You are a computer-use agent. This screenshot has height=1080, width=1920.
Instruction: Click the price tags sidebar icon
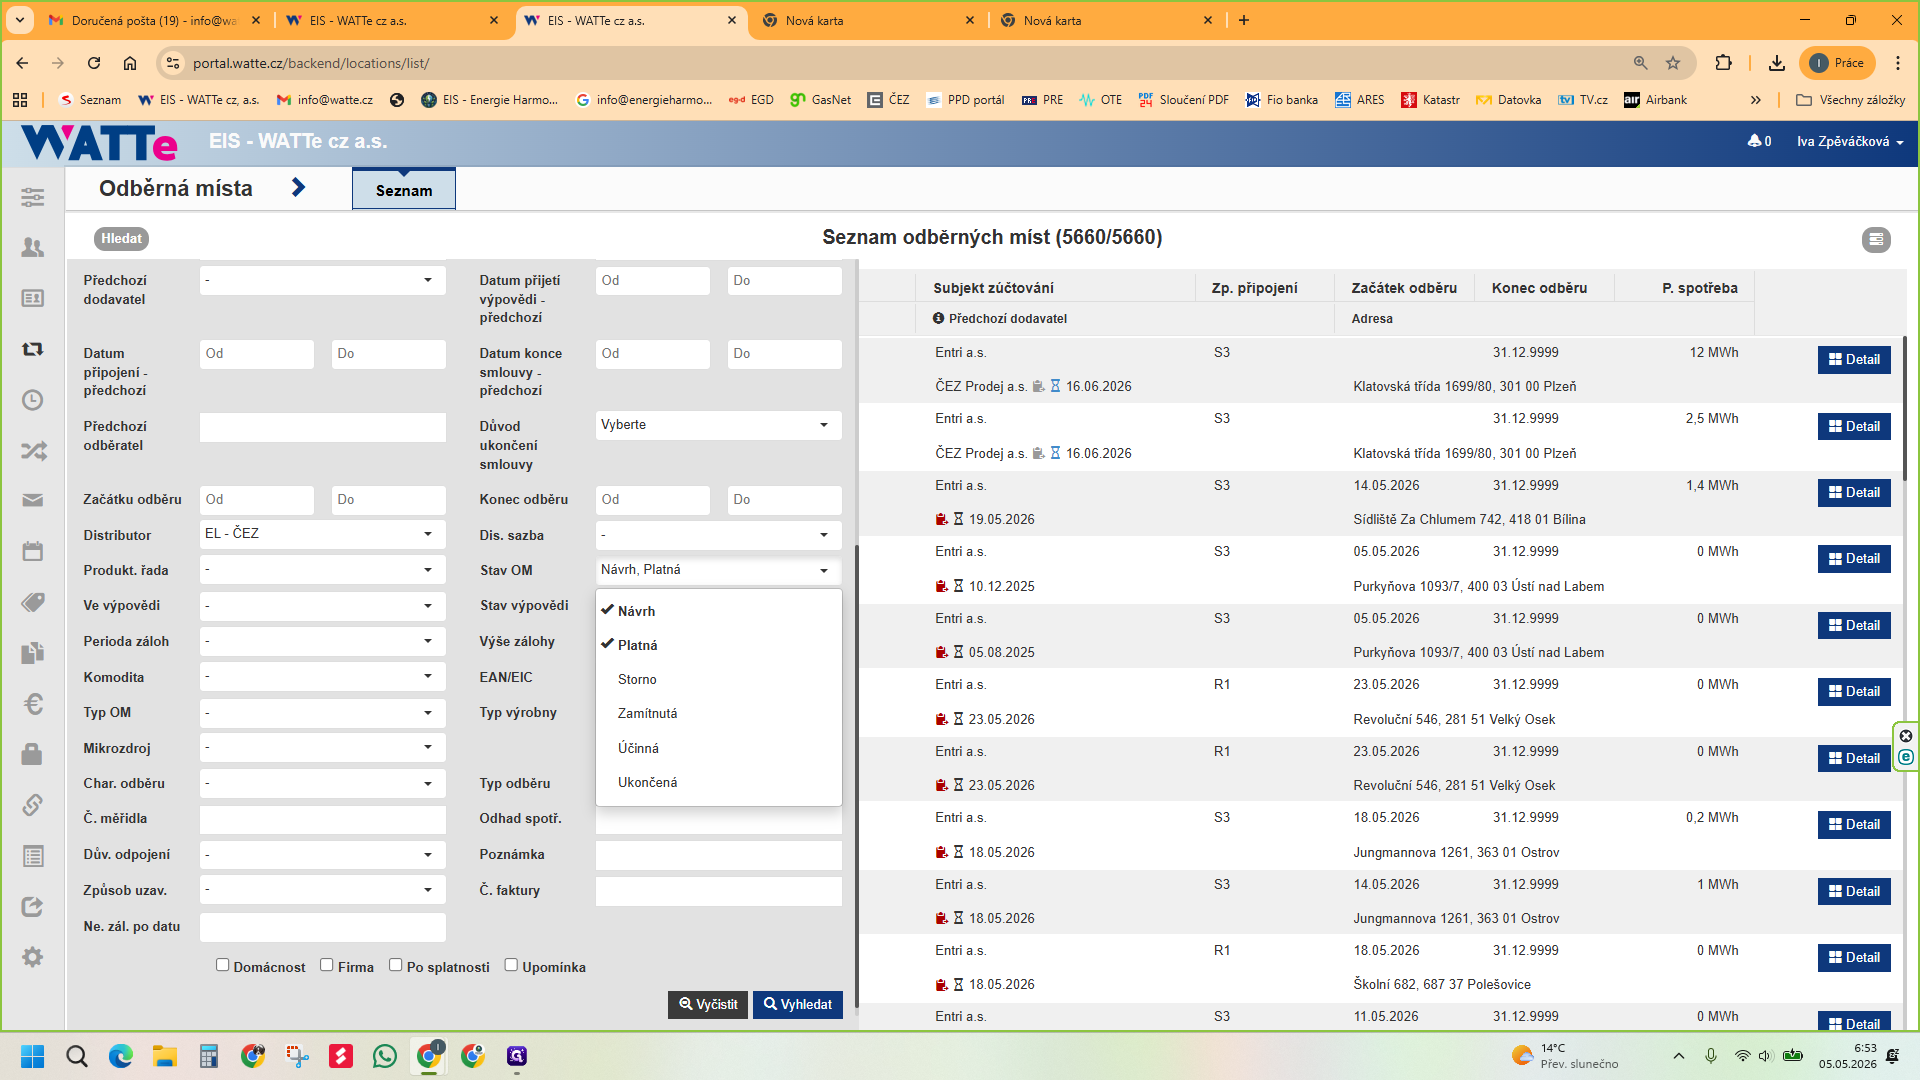(33, 602)
